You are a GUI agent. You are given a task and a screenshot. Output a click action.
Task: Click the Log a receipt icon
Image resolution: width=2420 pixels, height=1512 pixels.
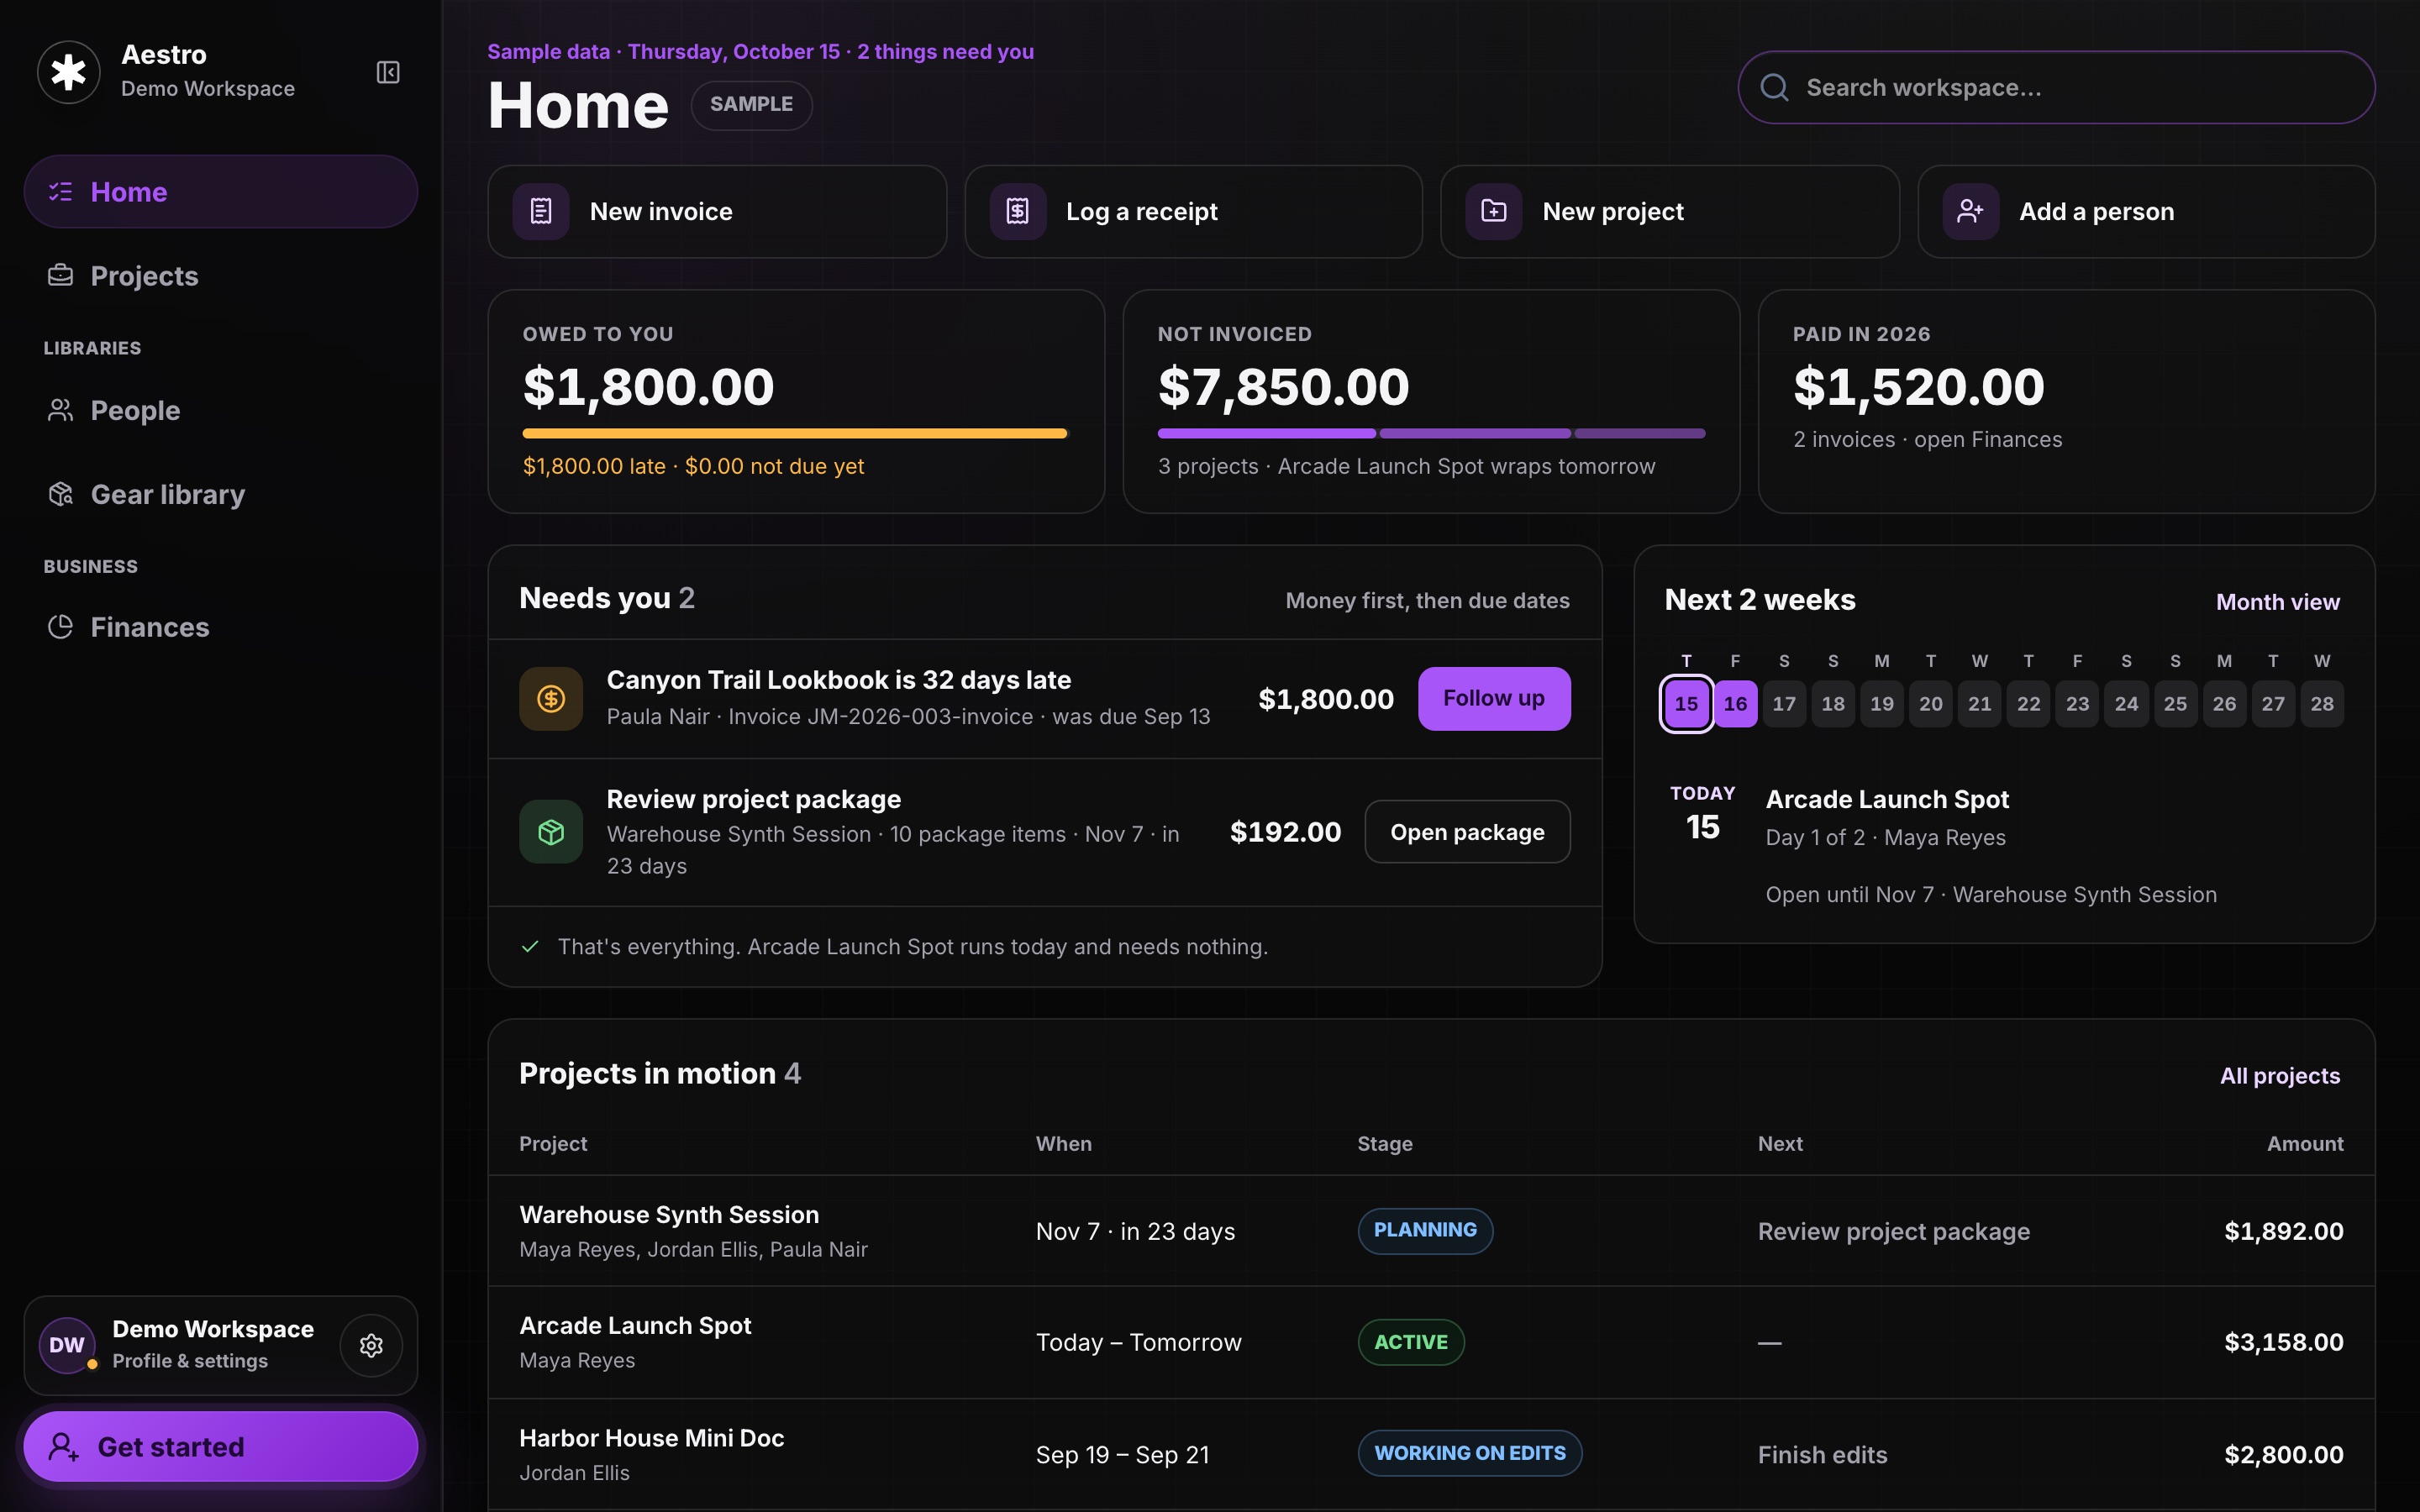(1018, 211)
